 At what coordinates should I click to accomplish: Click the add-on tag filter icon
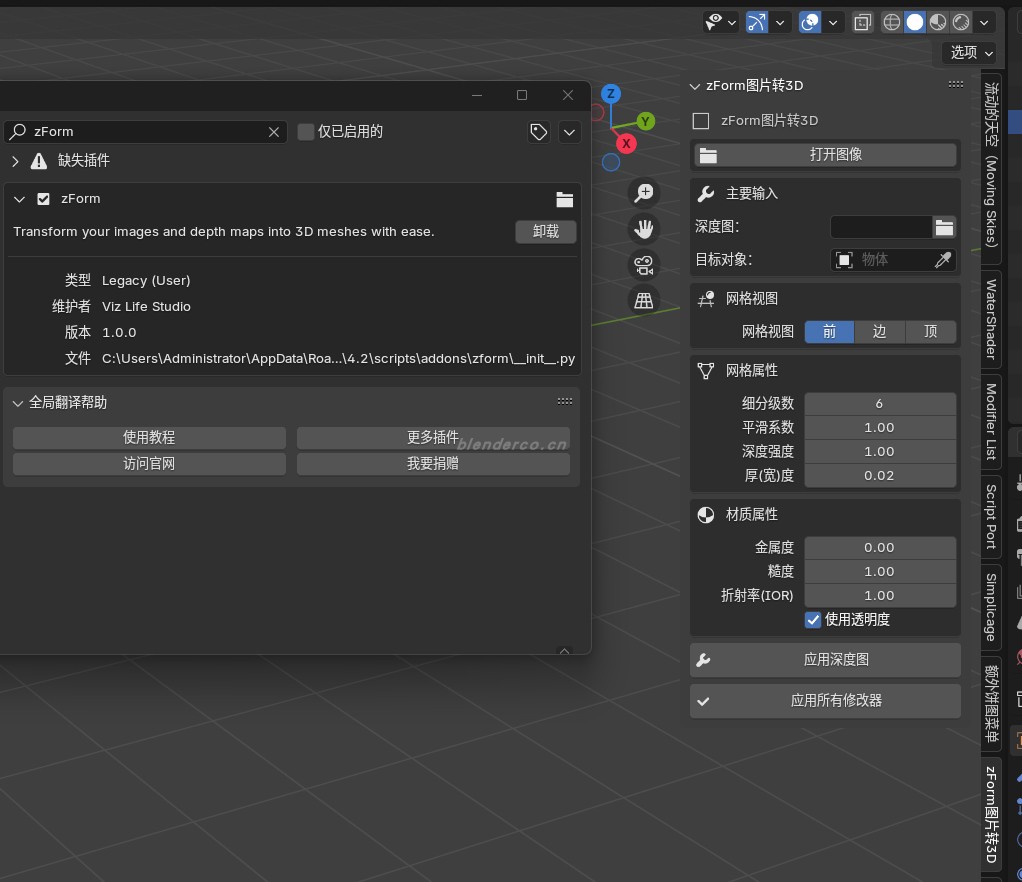[538, 132]
